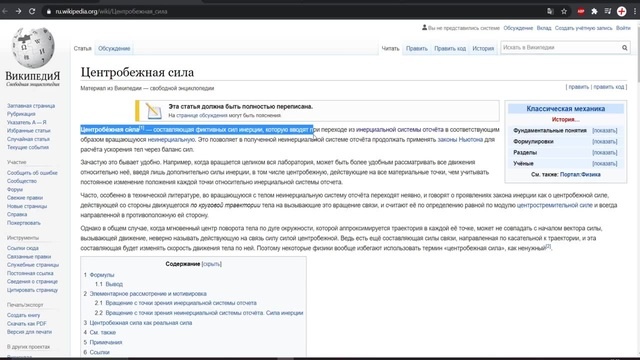The width and height of the screenshot is (640, 360).
Task: Click Скачать как PDF link
Action: (26, 324)
